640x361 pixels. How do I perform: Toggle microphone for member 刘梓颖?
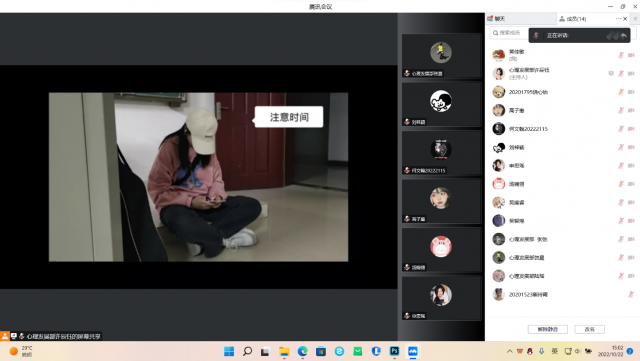[621, 147]
